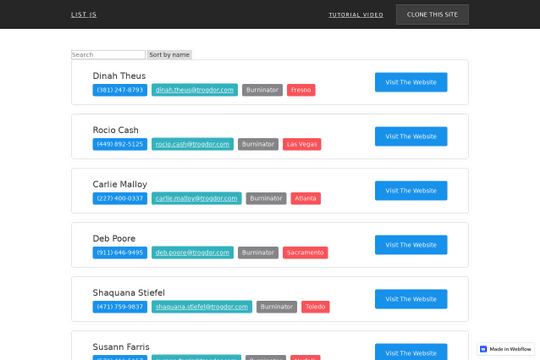Click the name Deb Poore
The height and width of the screenshot is (360, 540).
pos(114,238)
